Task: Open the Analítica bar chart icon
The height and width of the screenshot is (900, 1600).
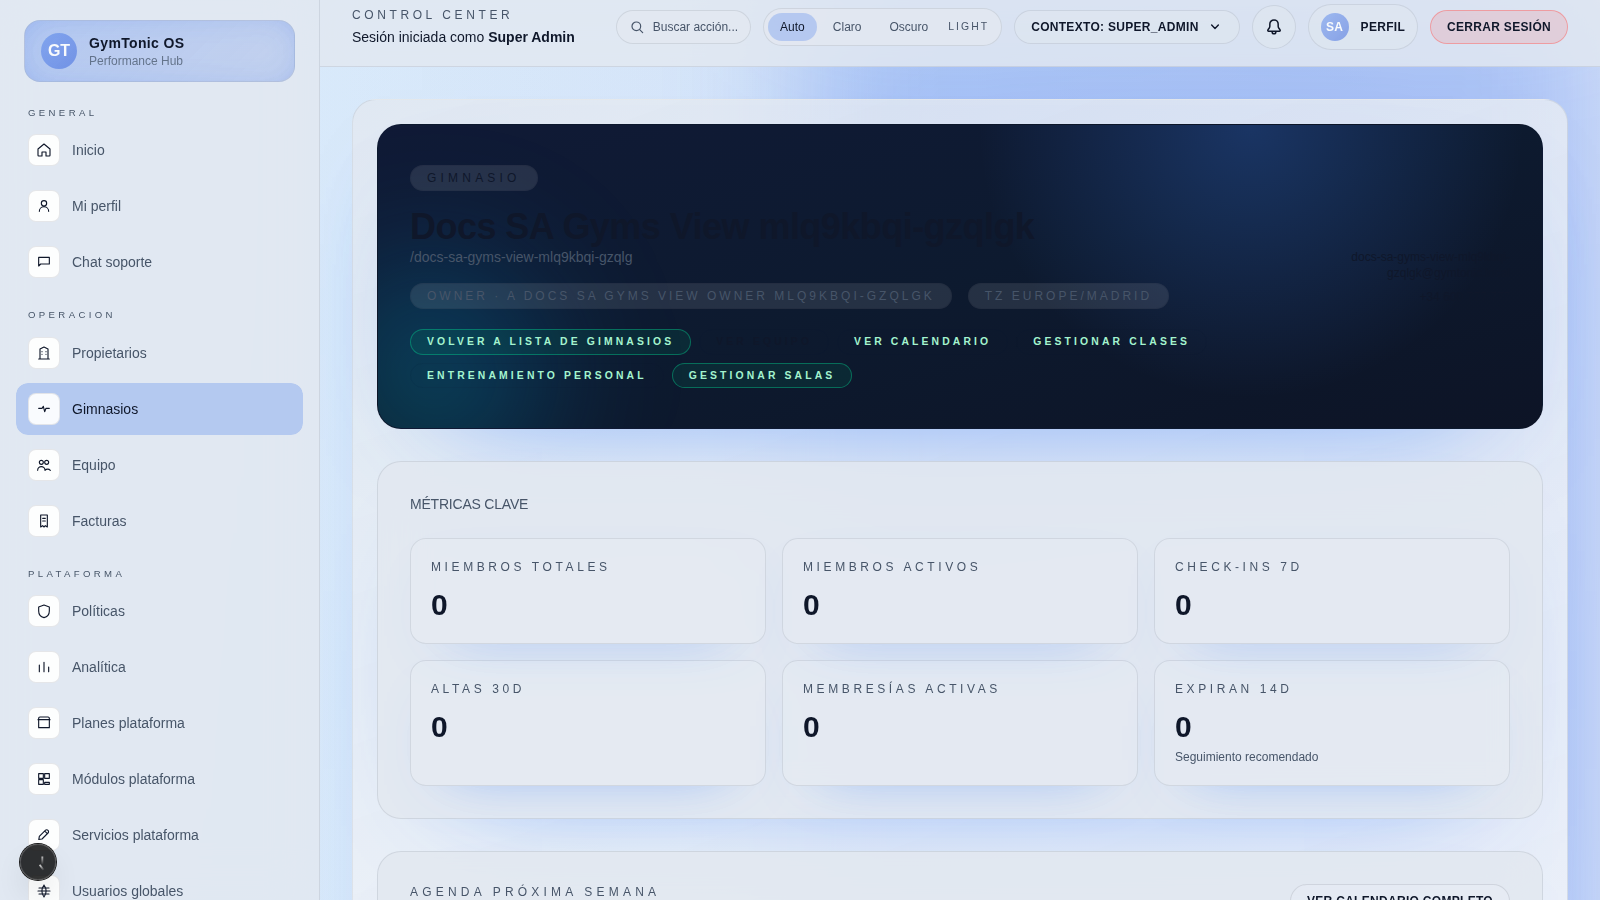Action: [x=44, y=667]
